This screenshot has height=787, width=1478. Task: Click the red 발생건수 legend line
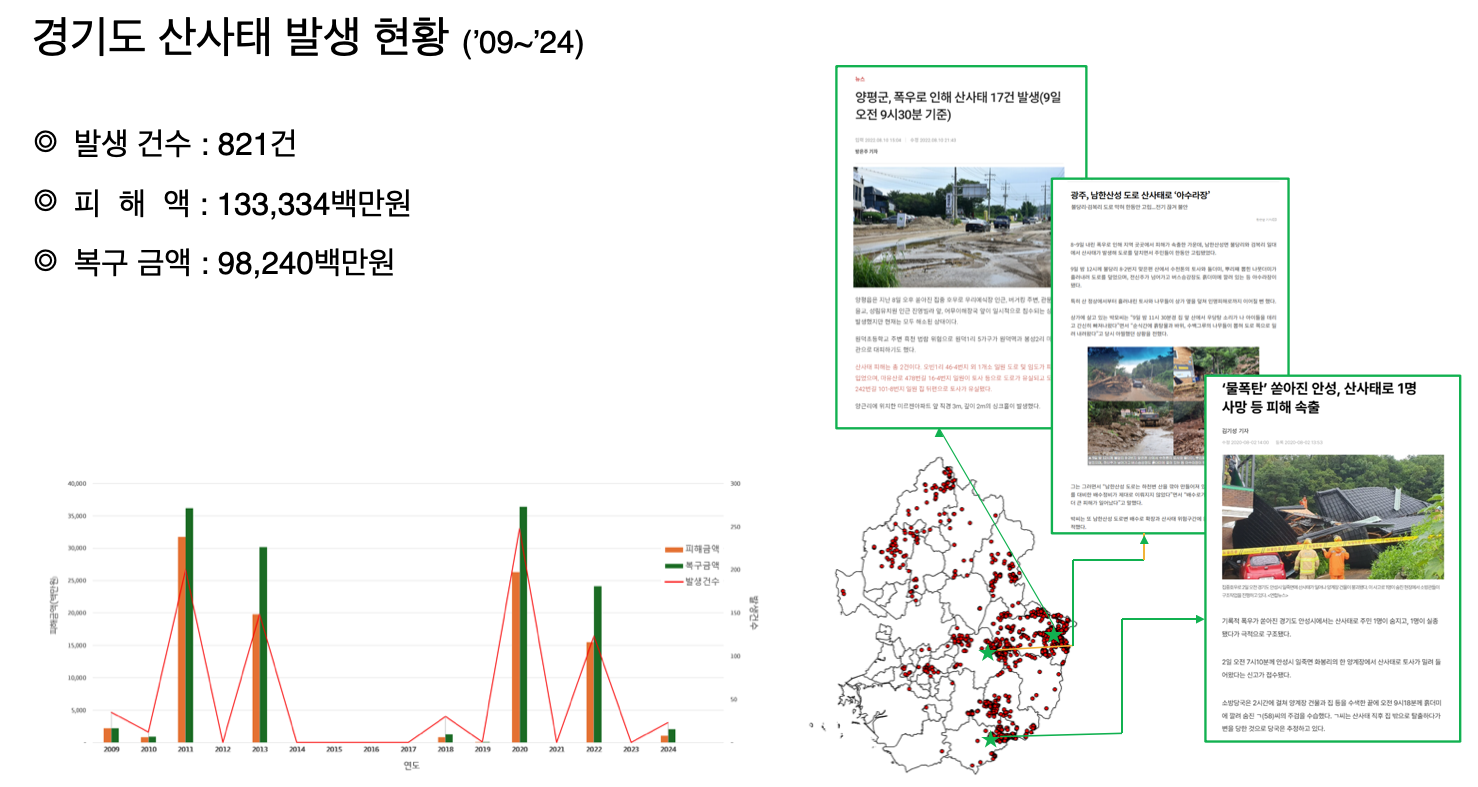point(673,580)
